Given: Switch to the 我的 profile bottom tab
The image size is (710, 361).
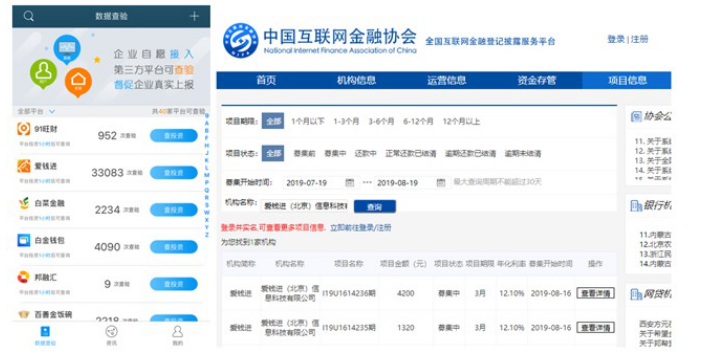Looking at the screenshot, I should coord(178,336).
